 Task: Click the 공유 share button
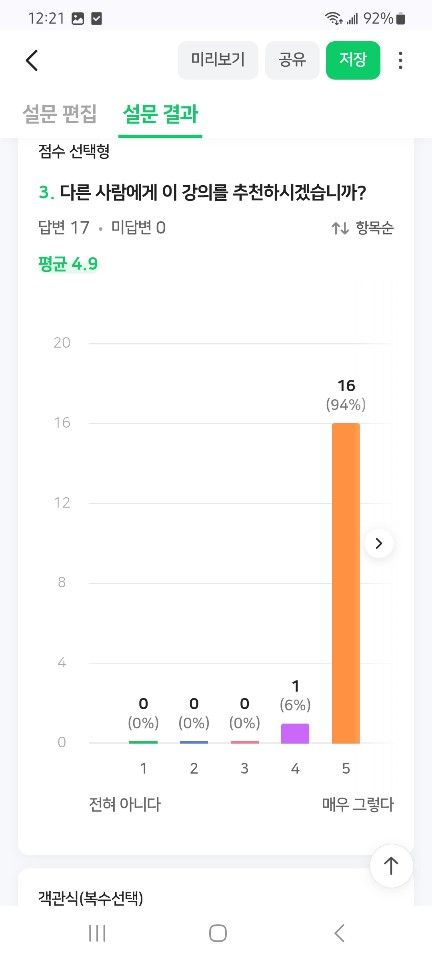(292, 60)
